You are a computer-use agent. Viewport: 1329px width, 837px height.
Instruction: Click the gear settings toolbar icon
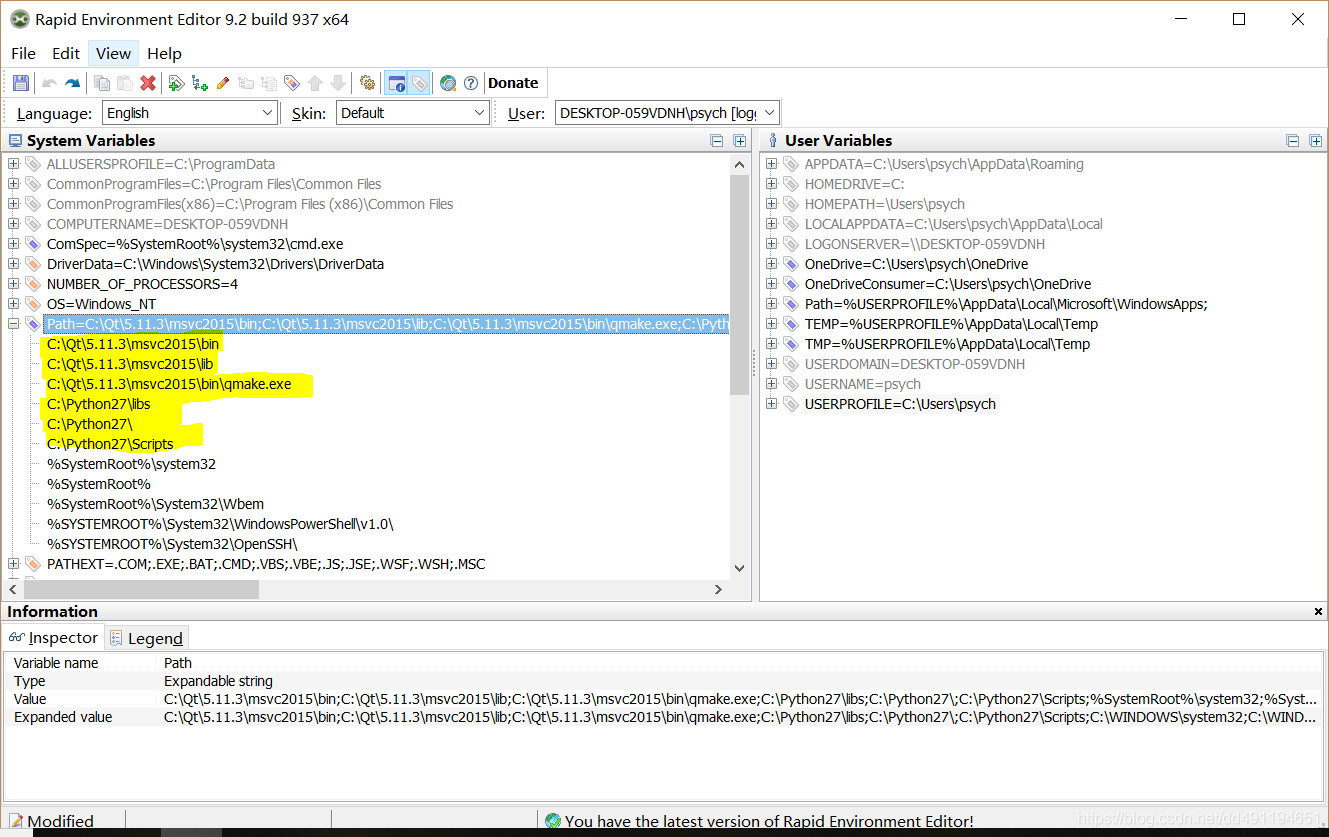click(x=367, y=83)
